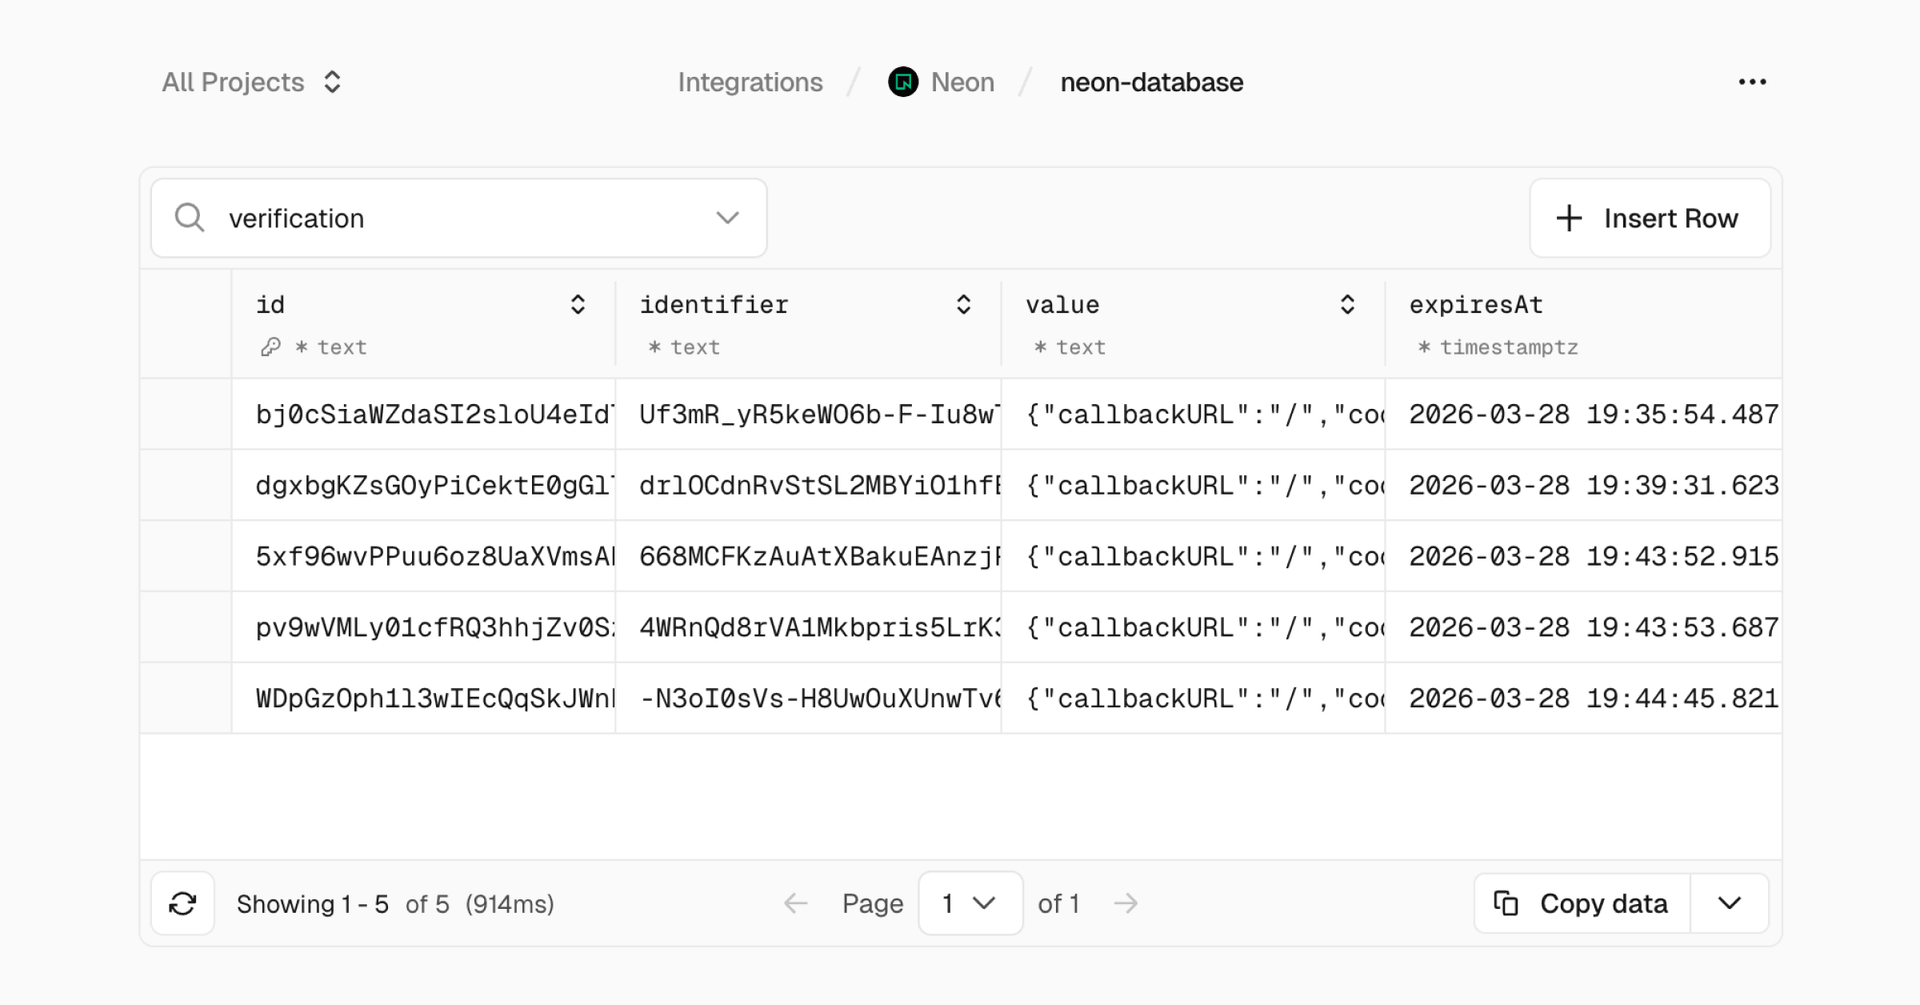Screen dimensions: 1920x1005
Task: Click the expiresAt column header
Action: [1476, 305]
